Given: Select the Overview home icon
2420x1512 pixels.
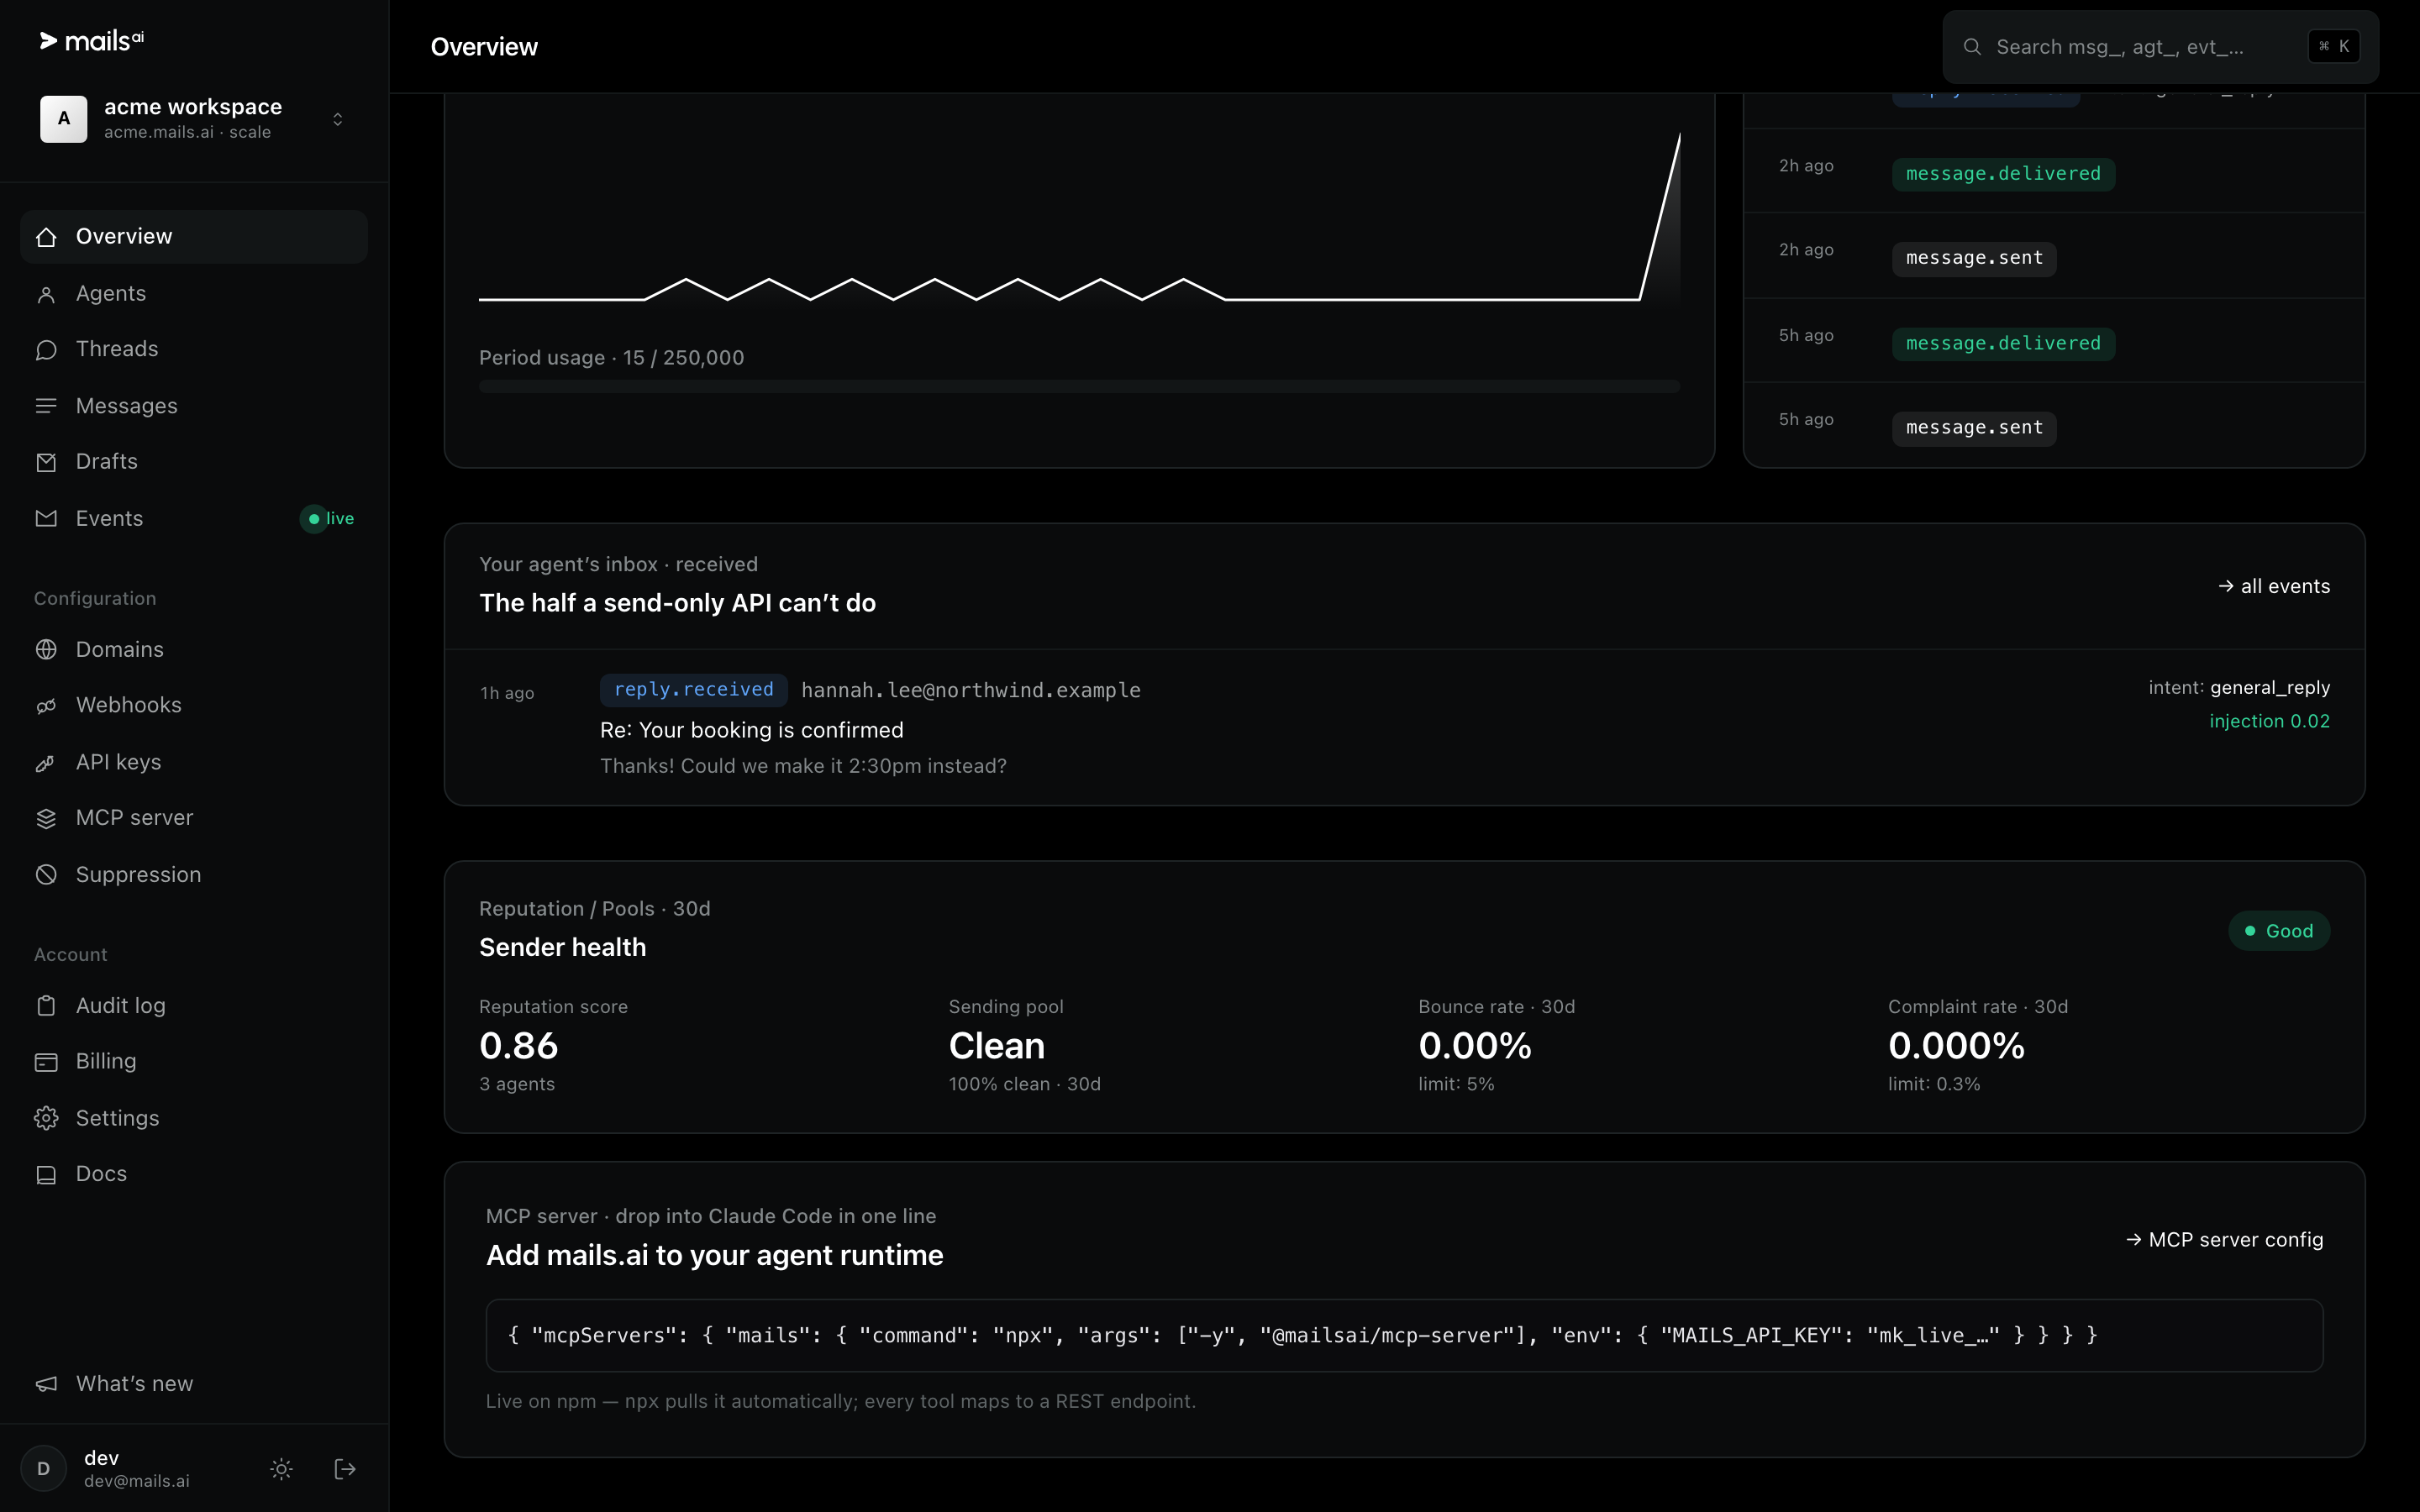Looking at the screenshot, I should (x=46, y=237).
